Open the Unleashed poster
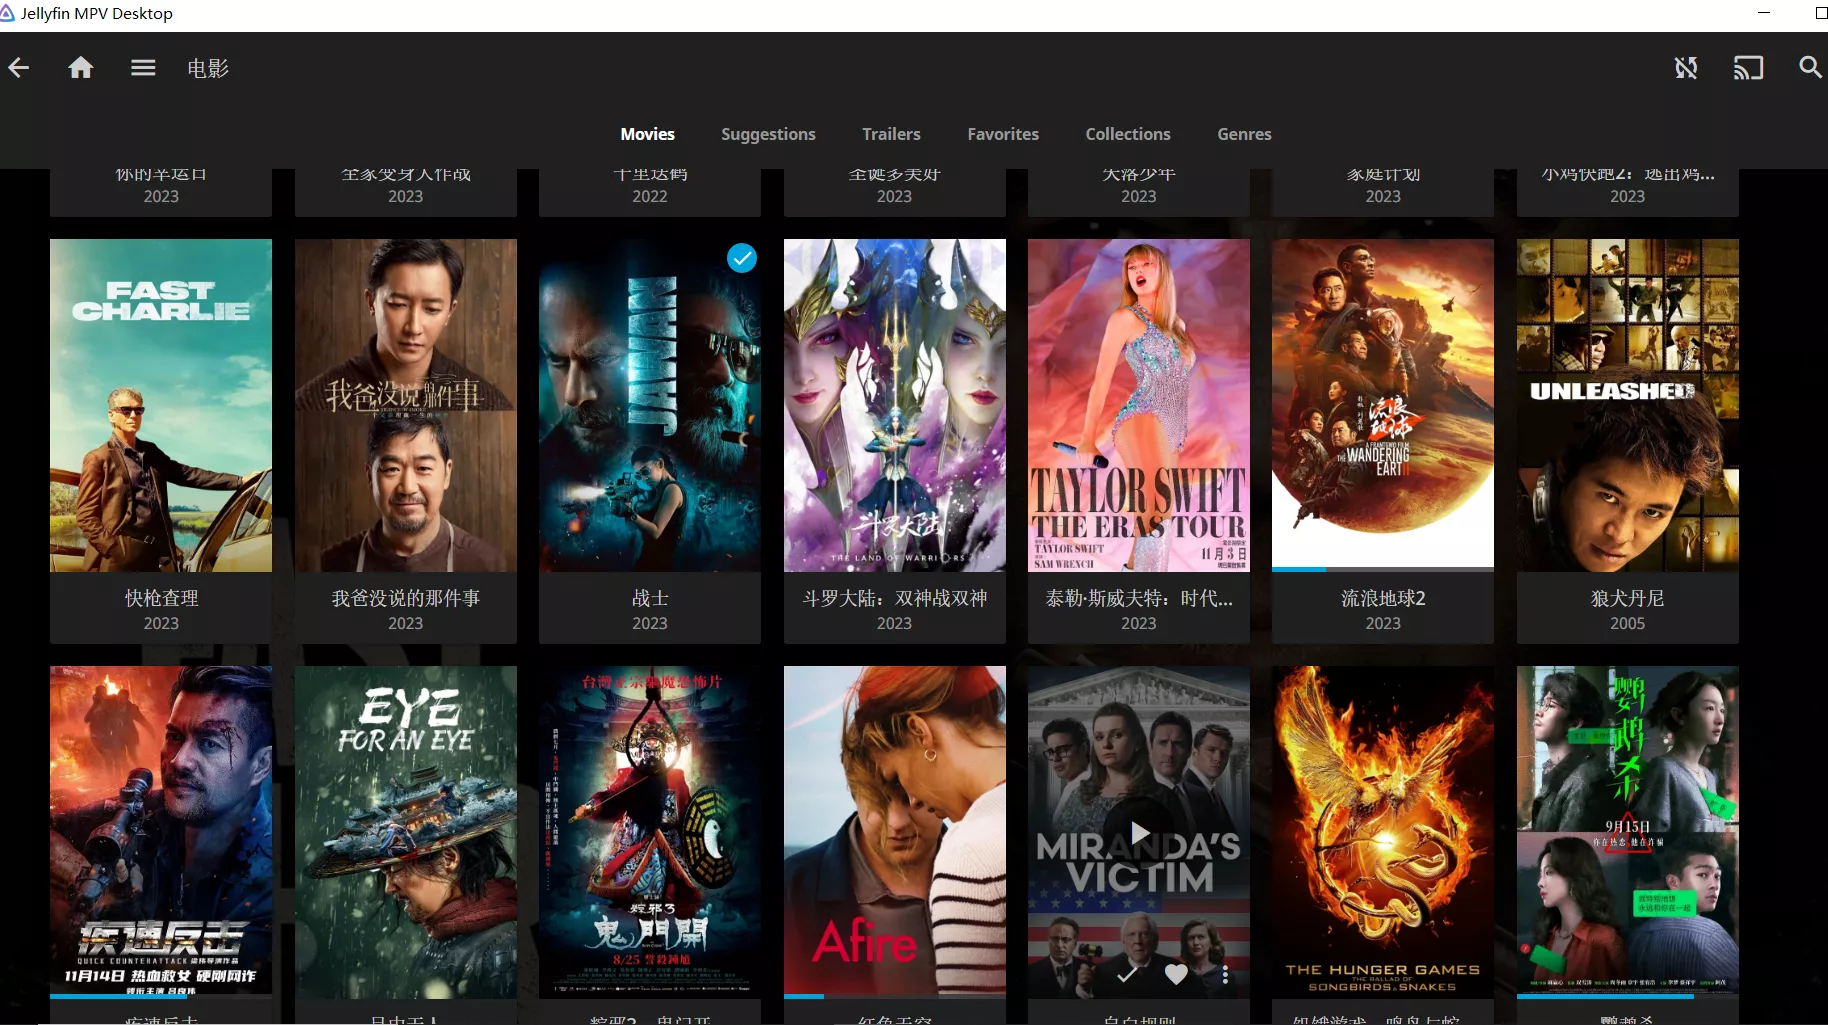 [x=1627, y=405]
